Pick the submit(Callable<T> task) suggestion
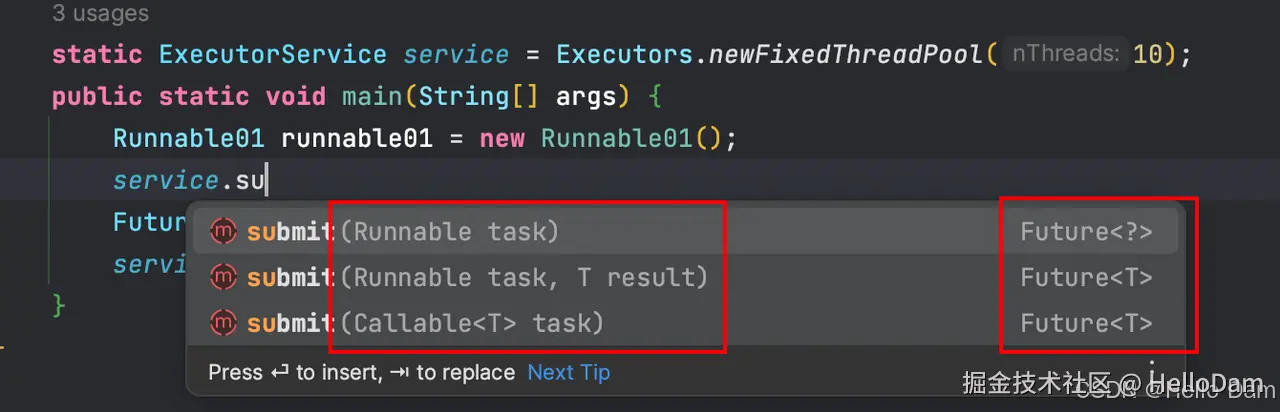 click(x=472, y=323)
